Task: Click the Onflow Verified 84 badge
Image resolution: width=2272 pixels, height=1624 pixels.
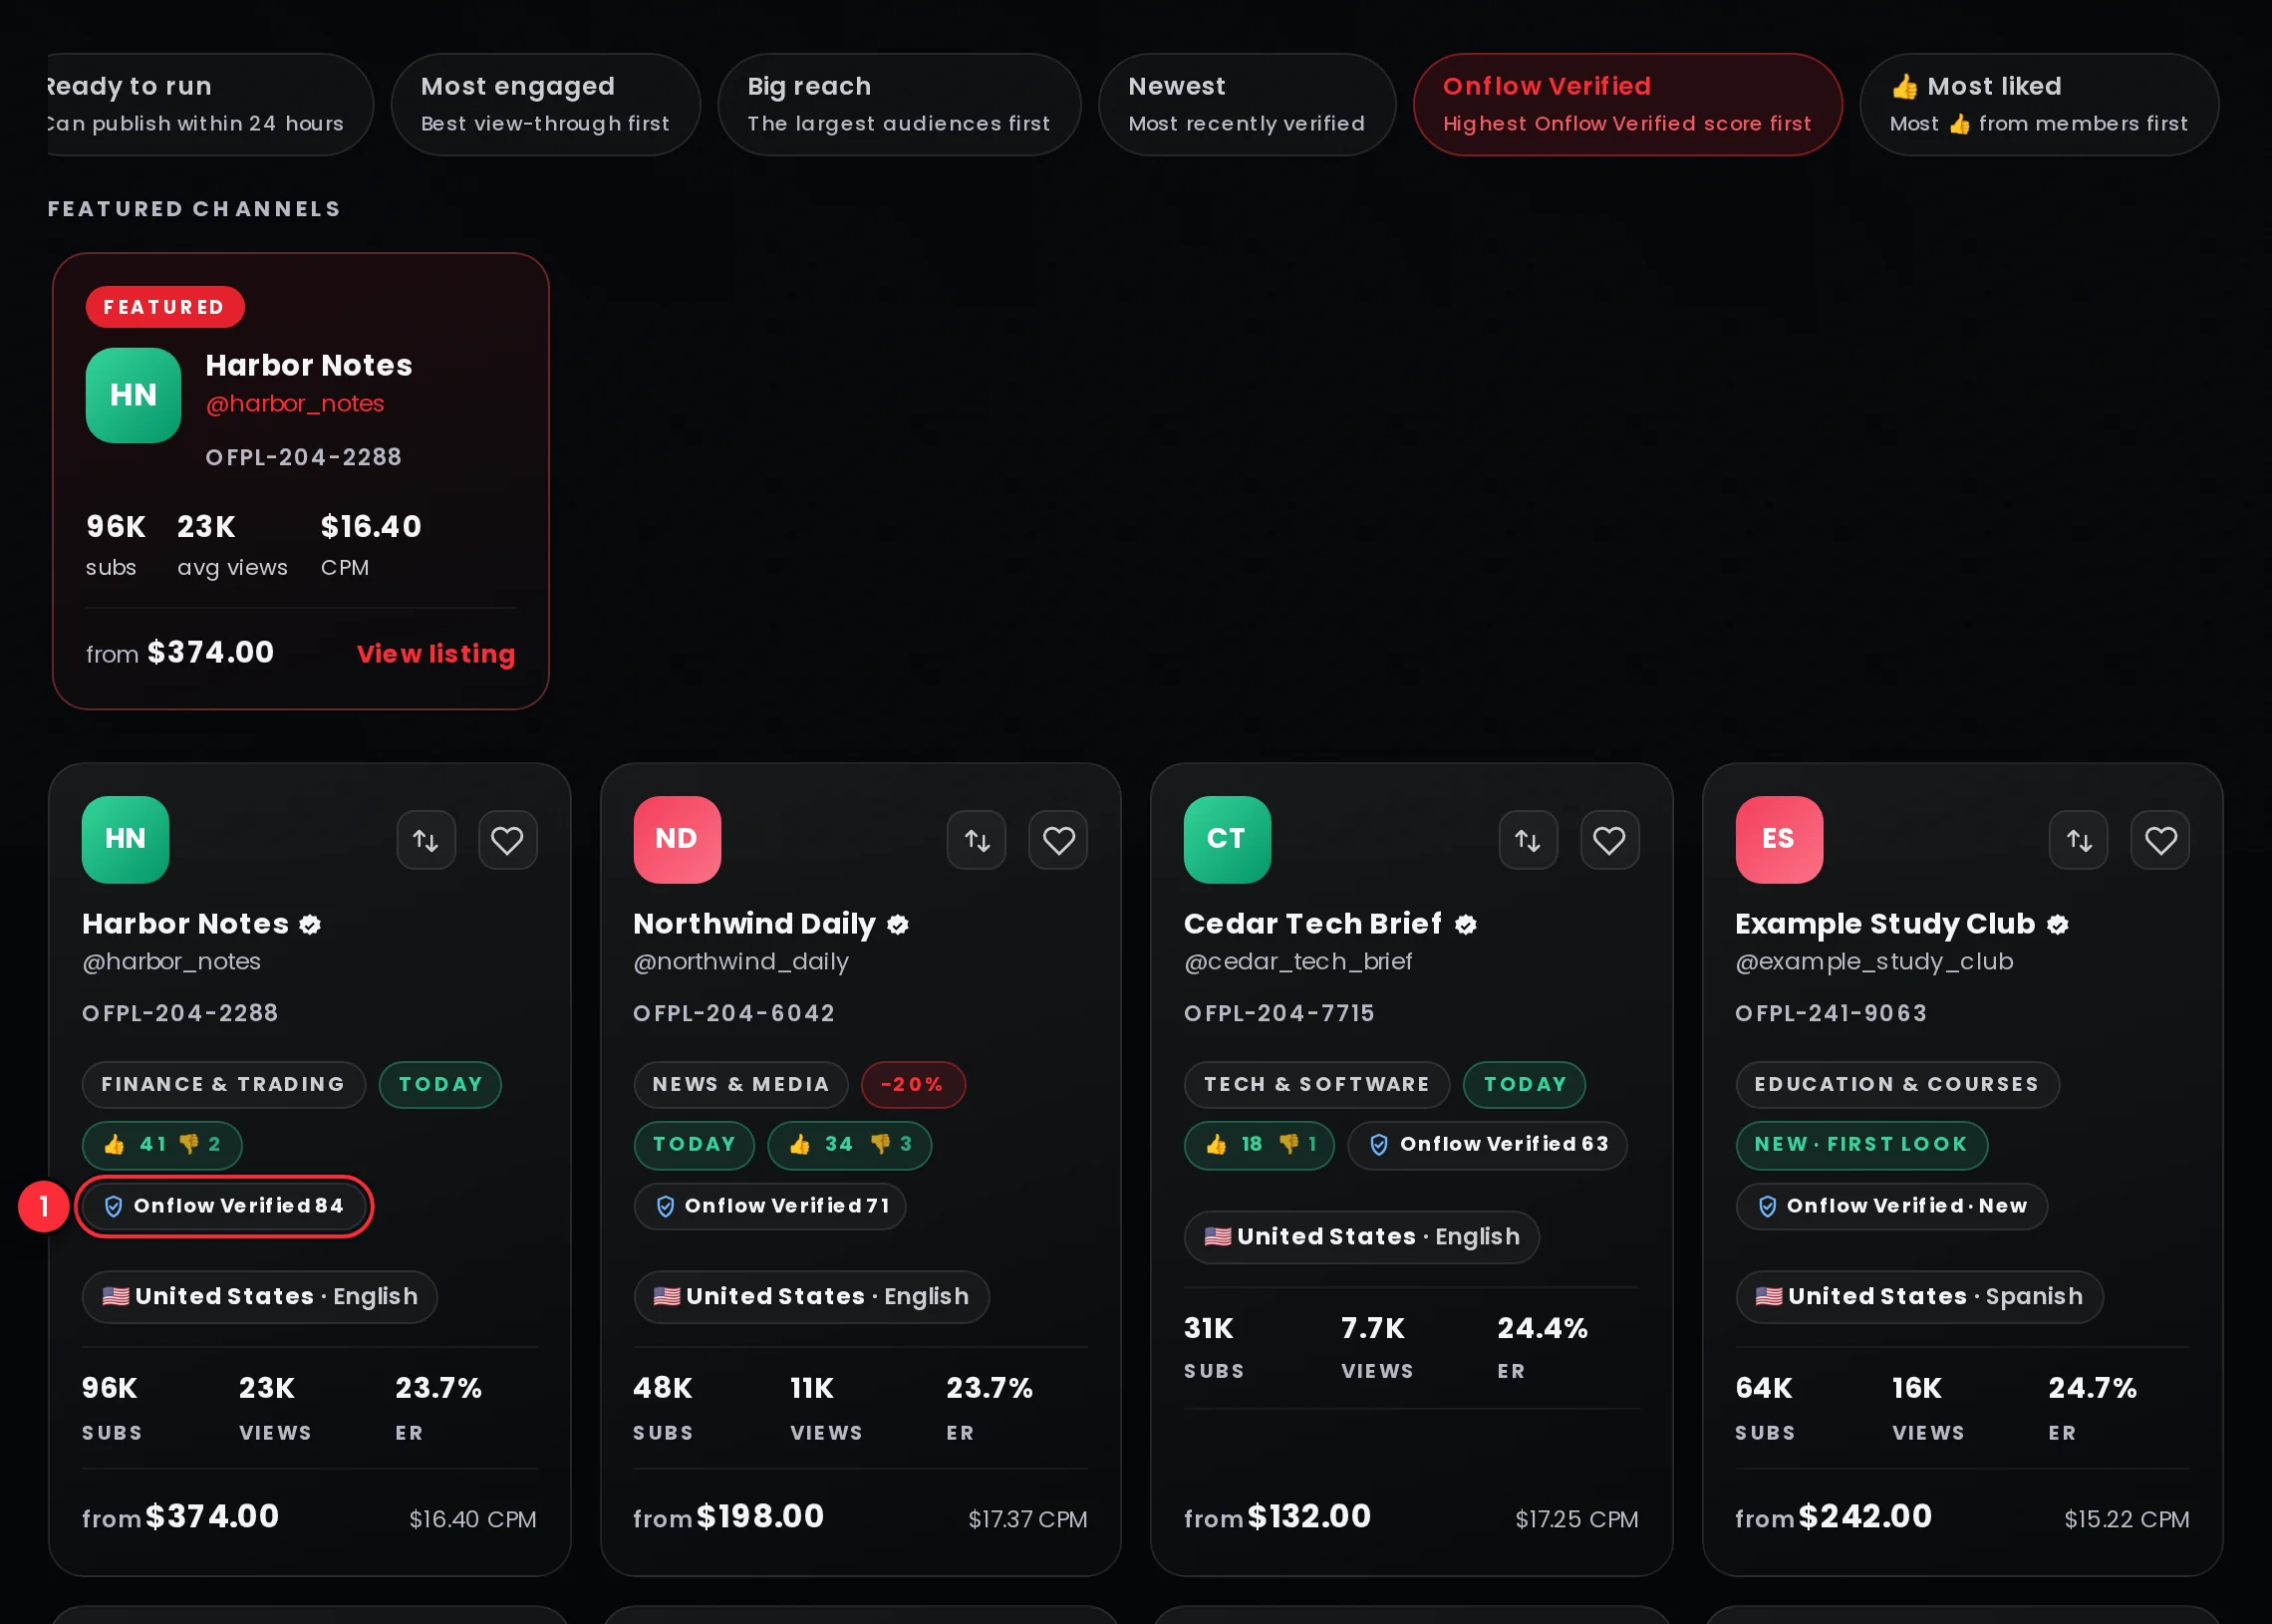Action: [224, 1206]
